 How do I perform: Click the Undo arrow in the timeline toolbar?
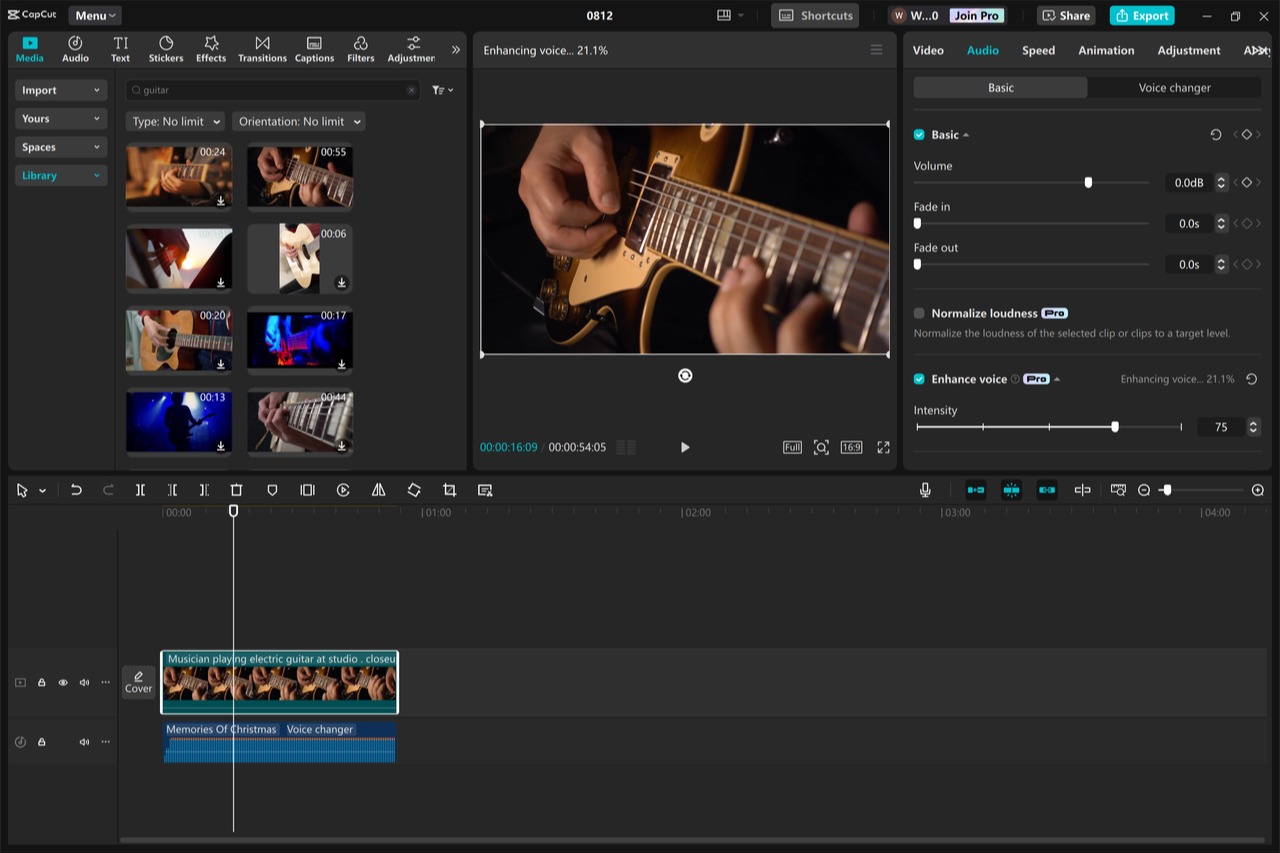(77, 490)
